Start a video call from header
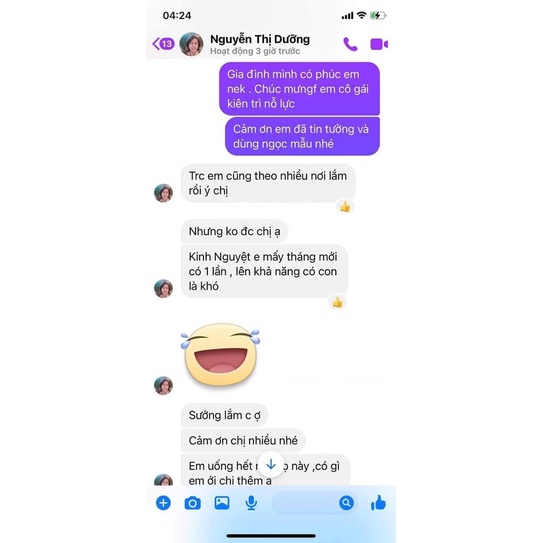Viewport: 543px width, 543px height. [x=379, y=44]
